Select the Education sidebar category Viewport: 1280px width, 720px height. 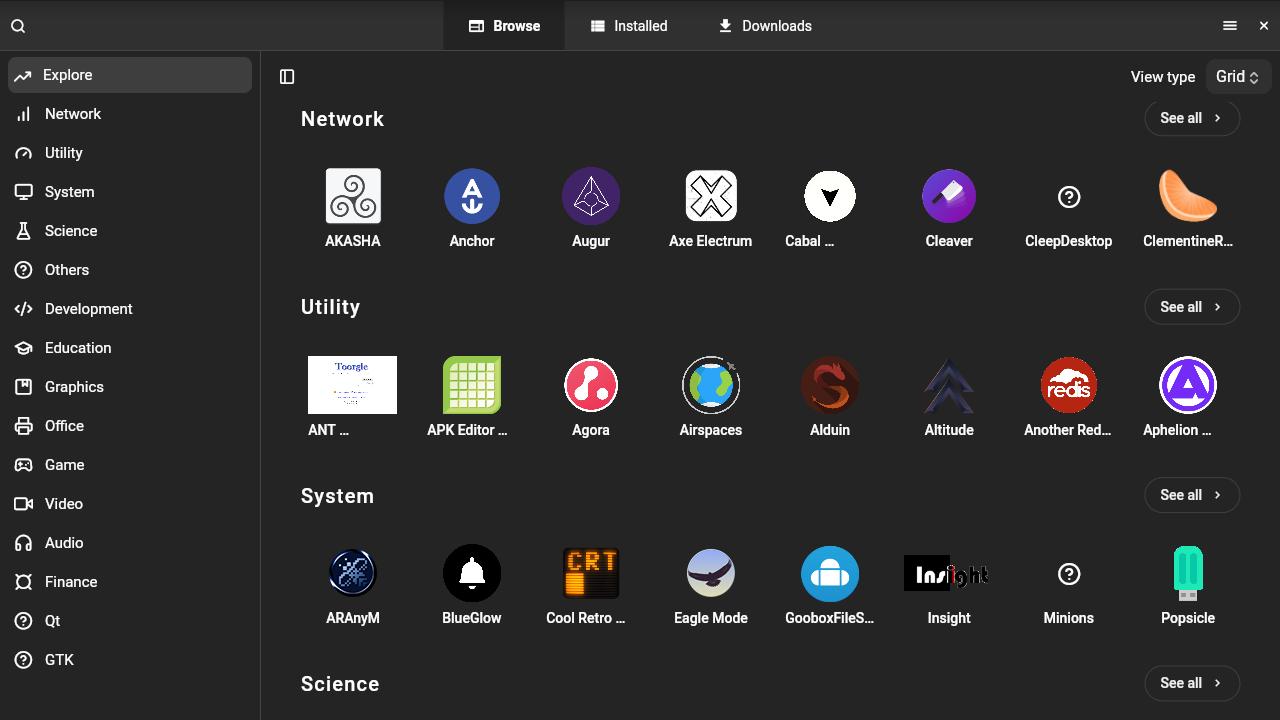[130, 348]
